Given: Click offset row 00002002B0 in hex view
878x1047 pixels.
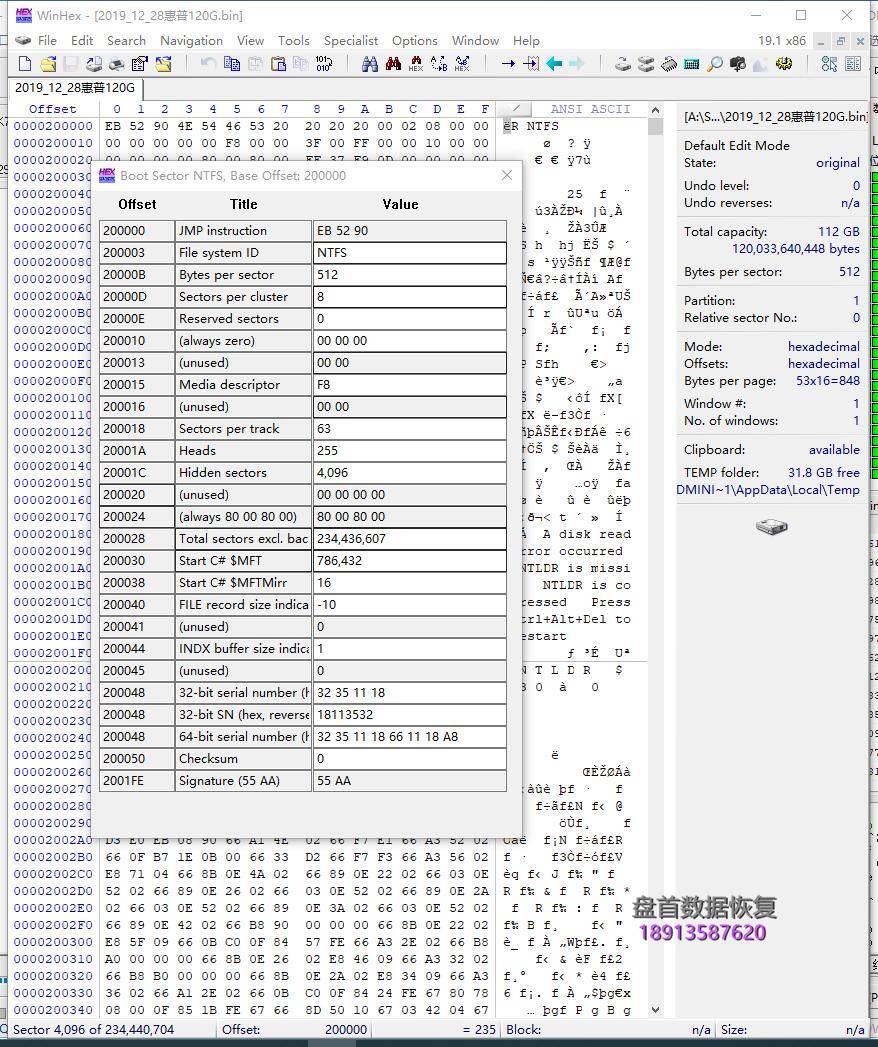Looking at the screenshot, I should pos(53,857).
